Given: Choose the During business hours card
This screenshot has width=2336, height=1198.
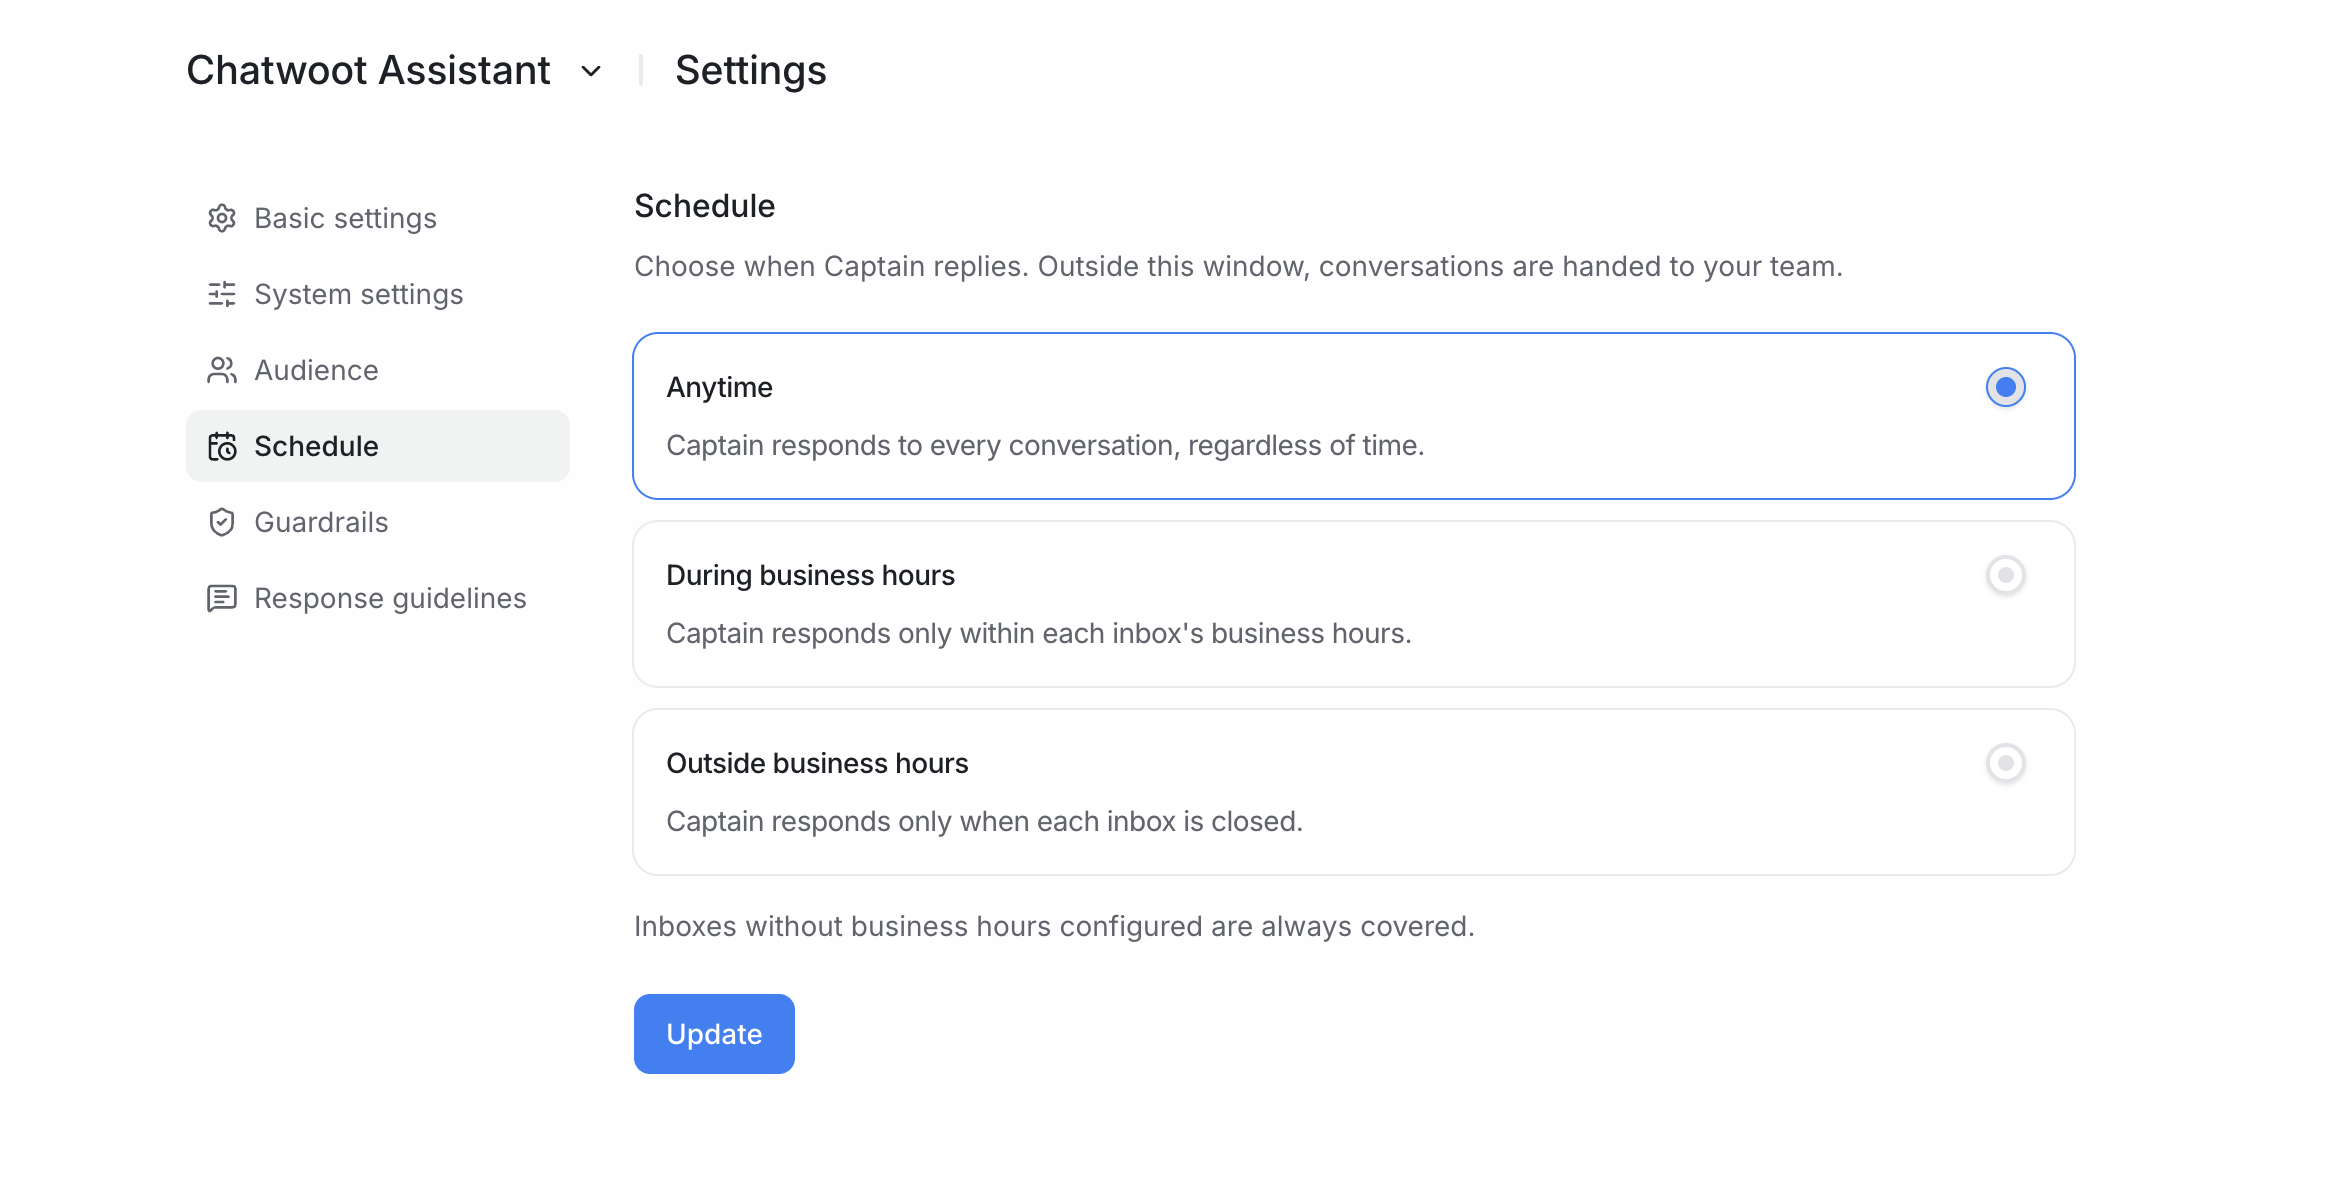Looking at the screenshot, I should tap(1354, 604).
